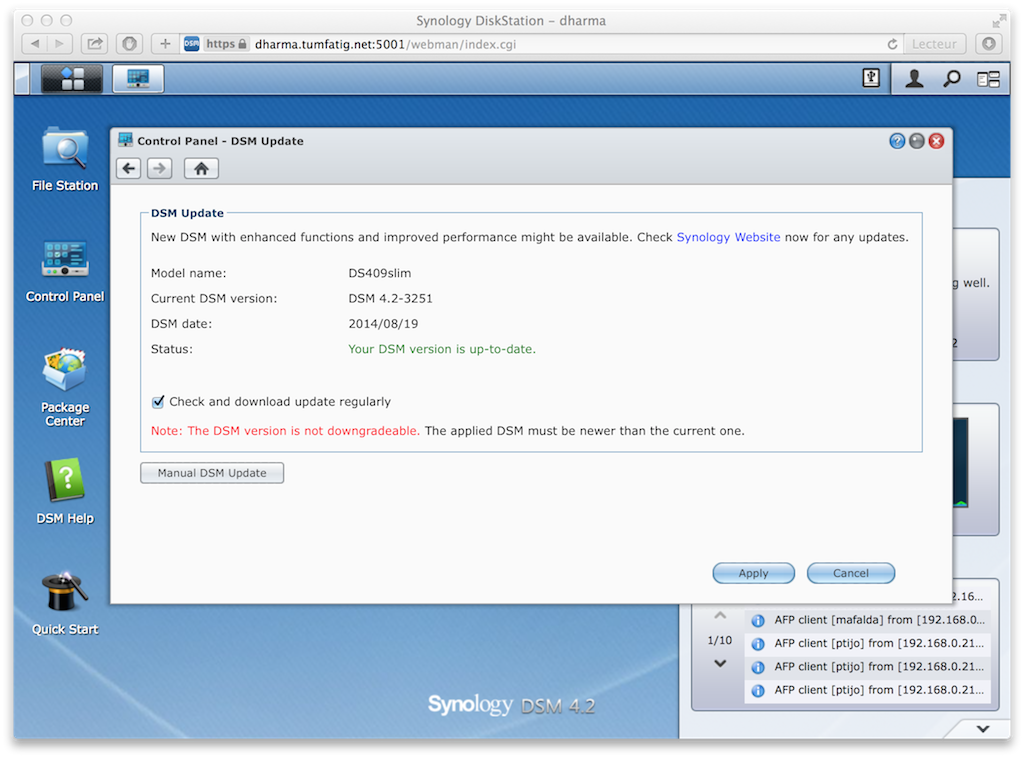Screen dimensions: 1024x758
Task: Click the show desktop strip in DSM taskbar
Action: (22, 79)
